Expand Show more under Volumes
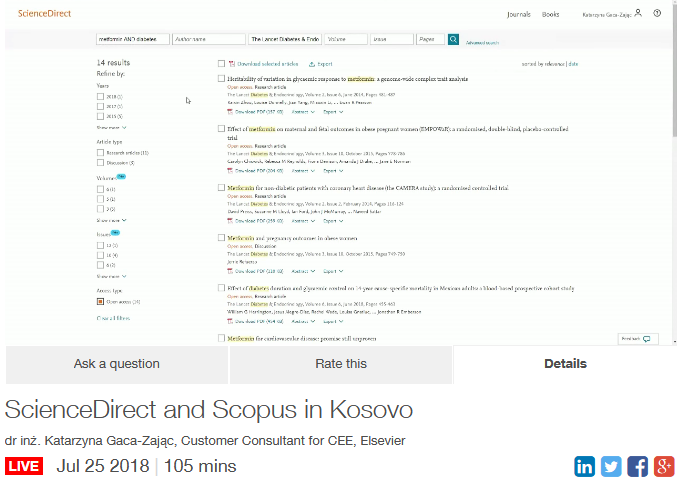The image size is (684, 488). point(111,220)
